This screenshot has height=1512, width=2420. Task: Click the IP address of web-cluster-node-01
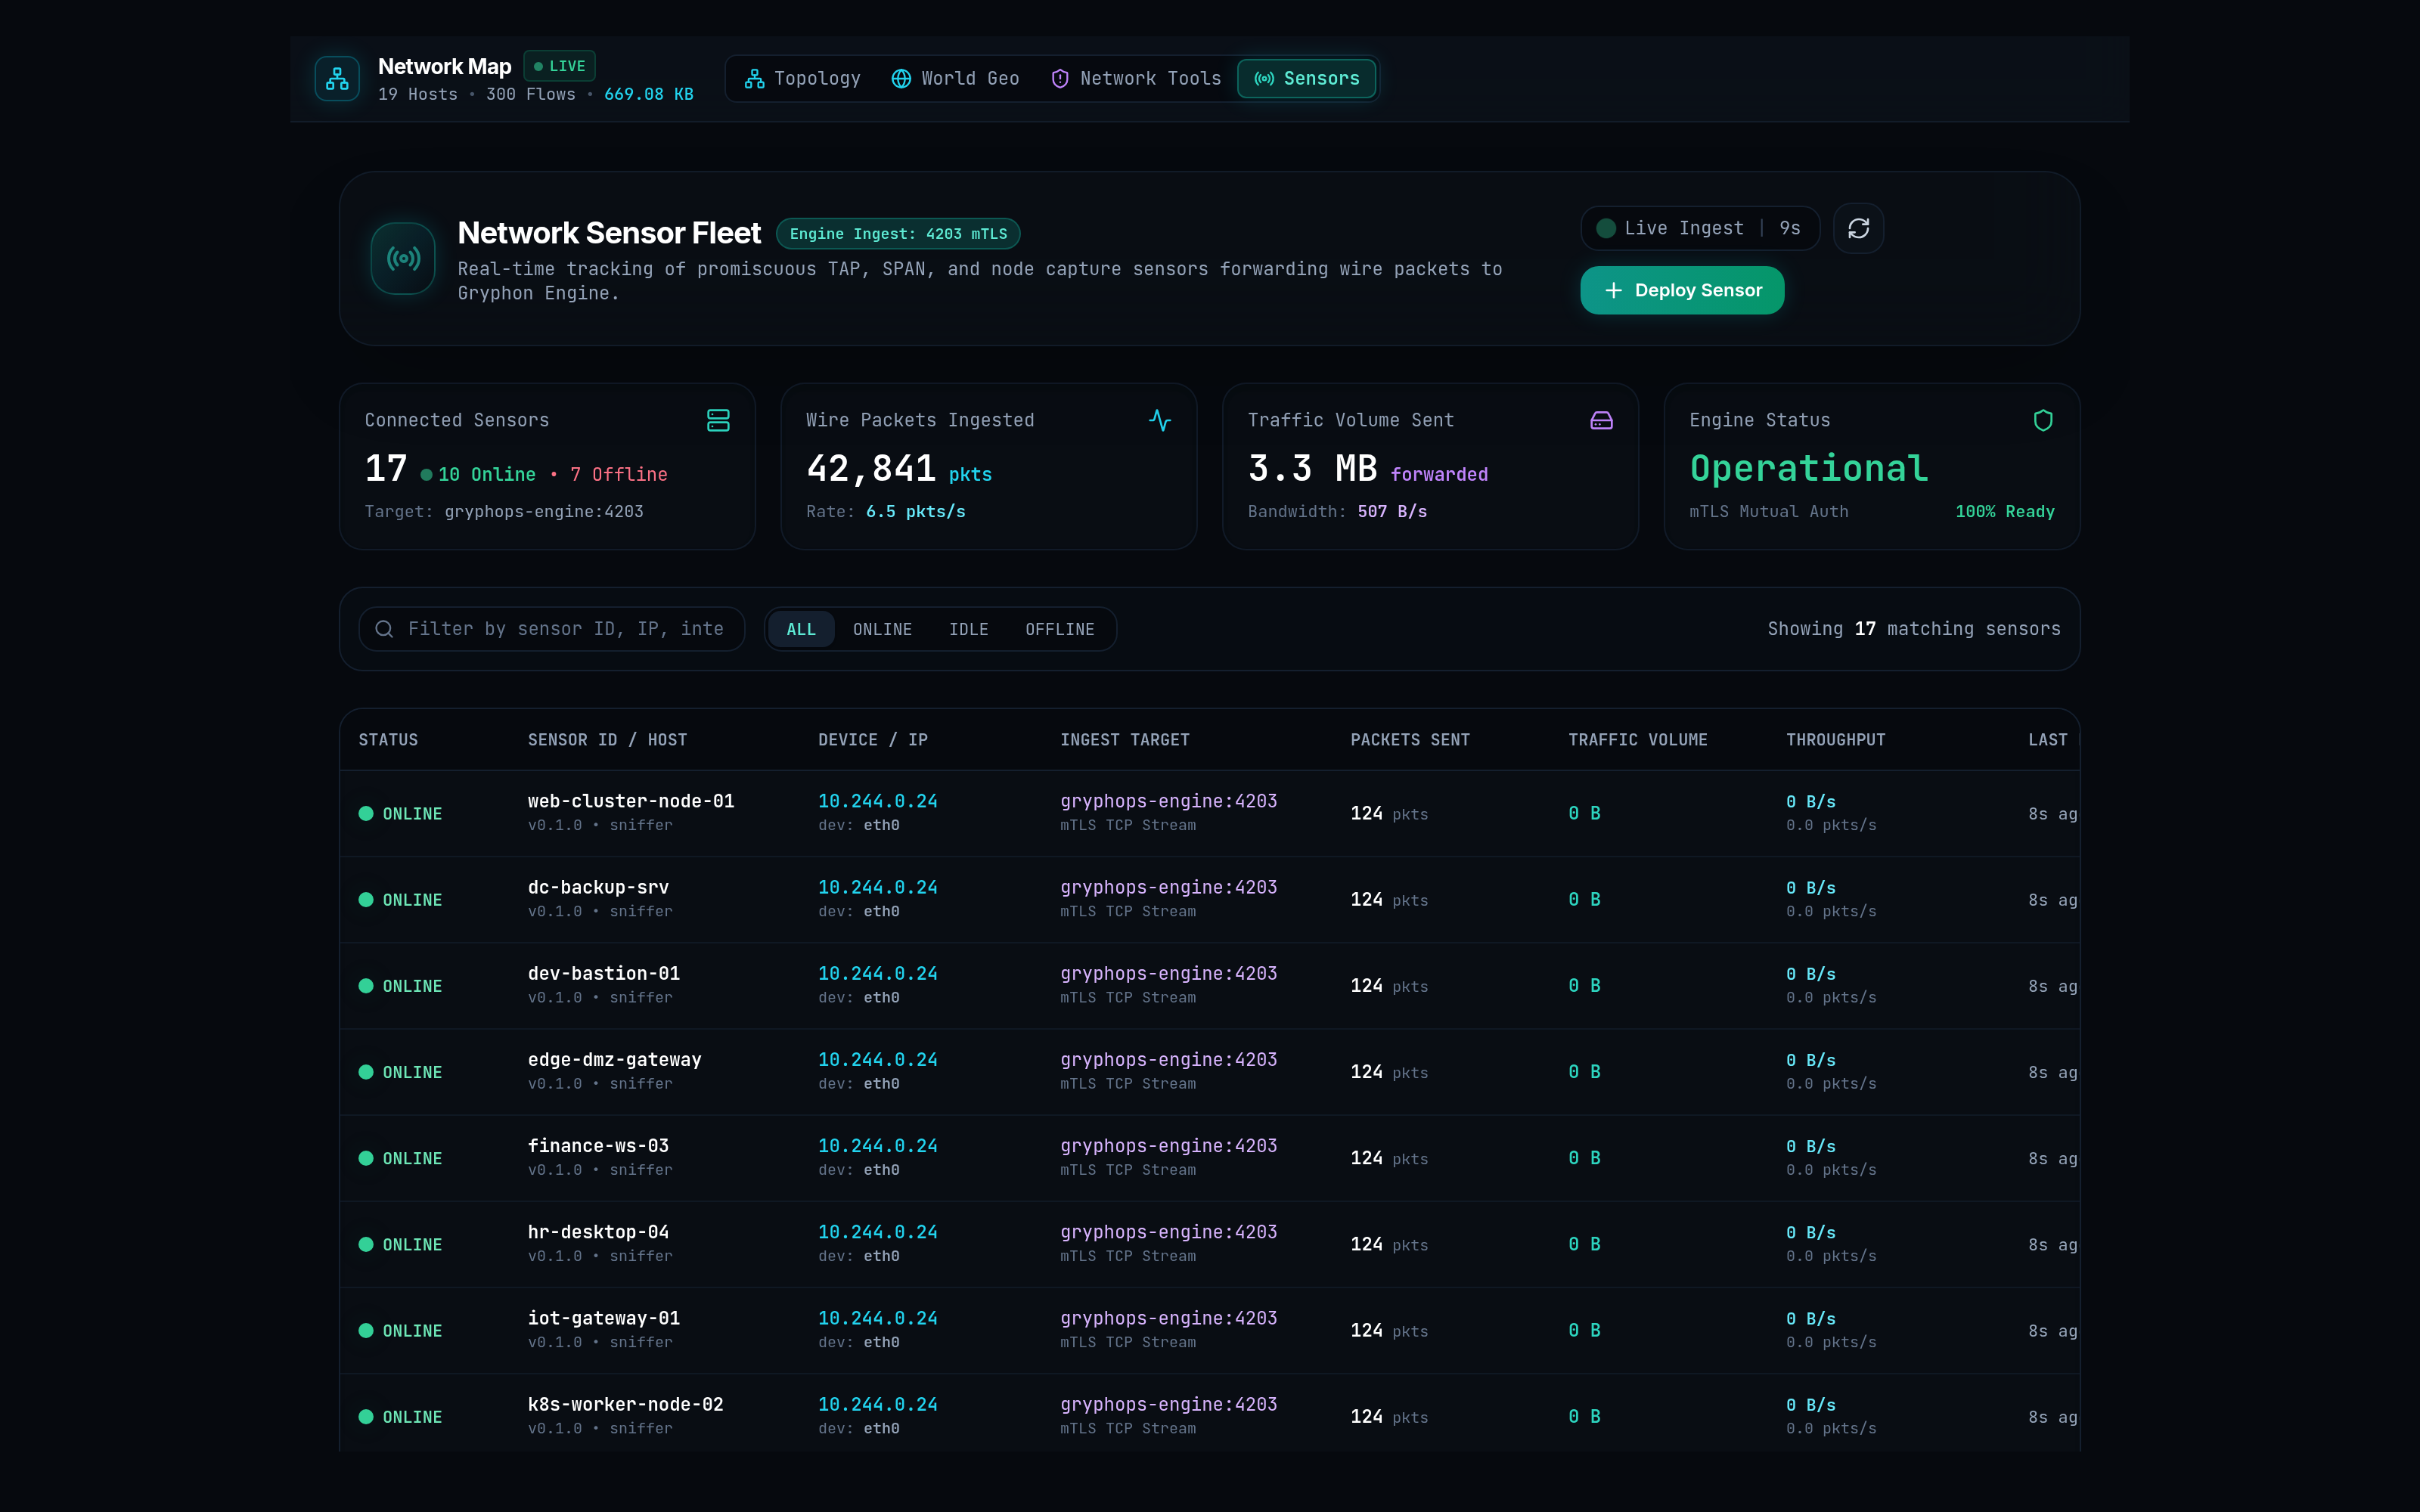click(878, 801)
